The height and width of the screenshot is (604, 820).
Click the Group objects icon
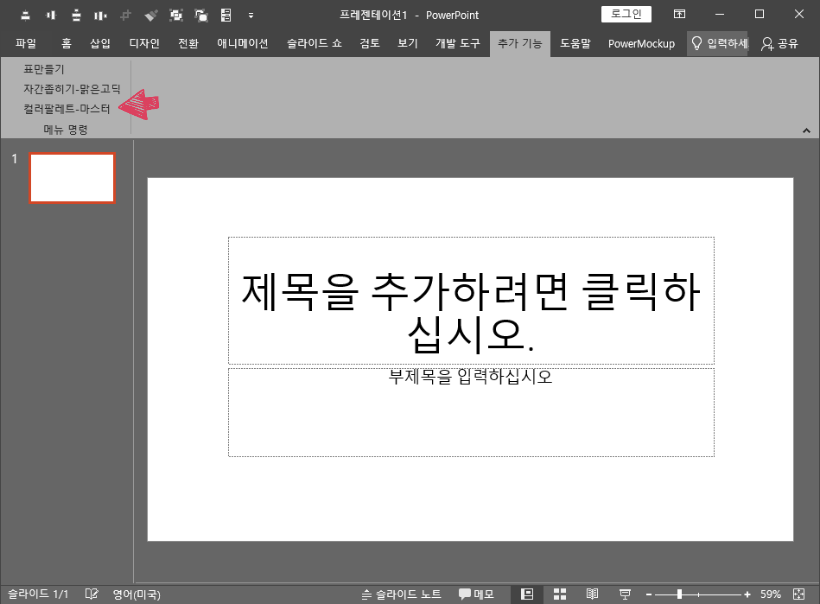176,15
